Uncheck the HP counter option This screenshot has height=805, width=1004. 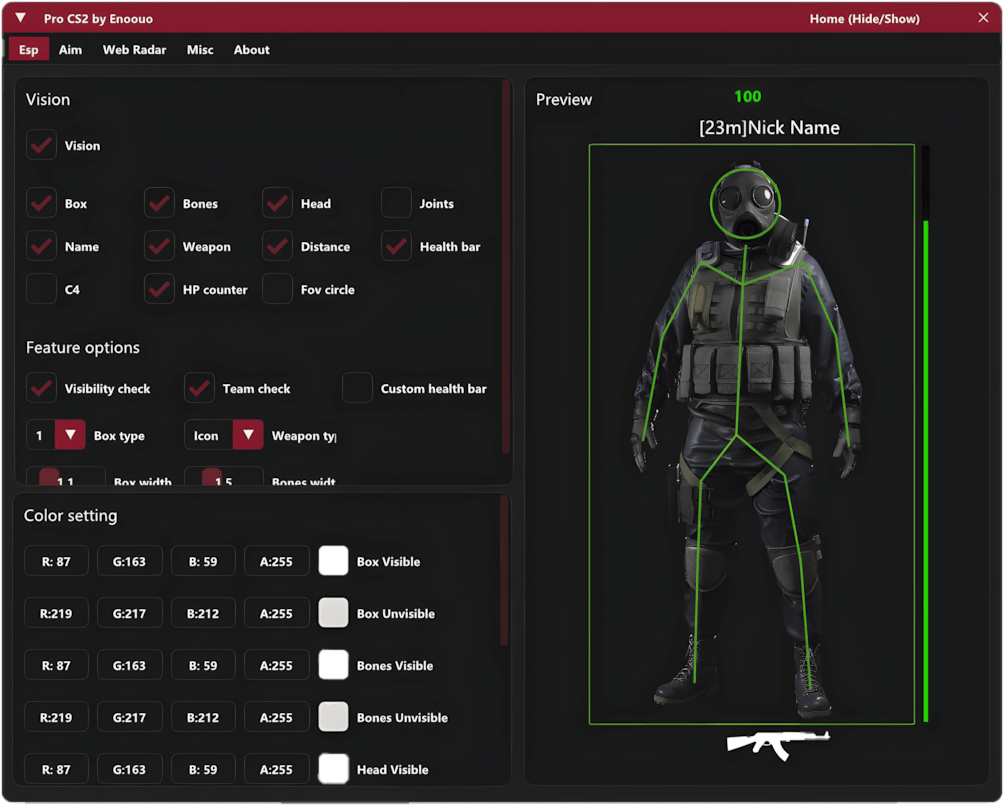point(159,289)
